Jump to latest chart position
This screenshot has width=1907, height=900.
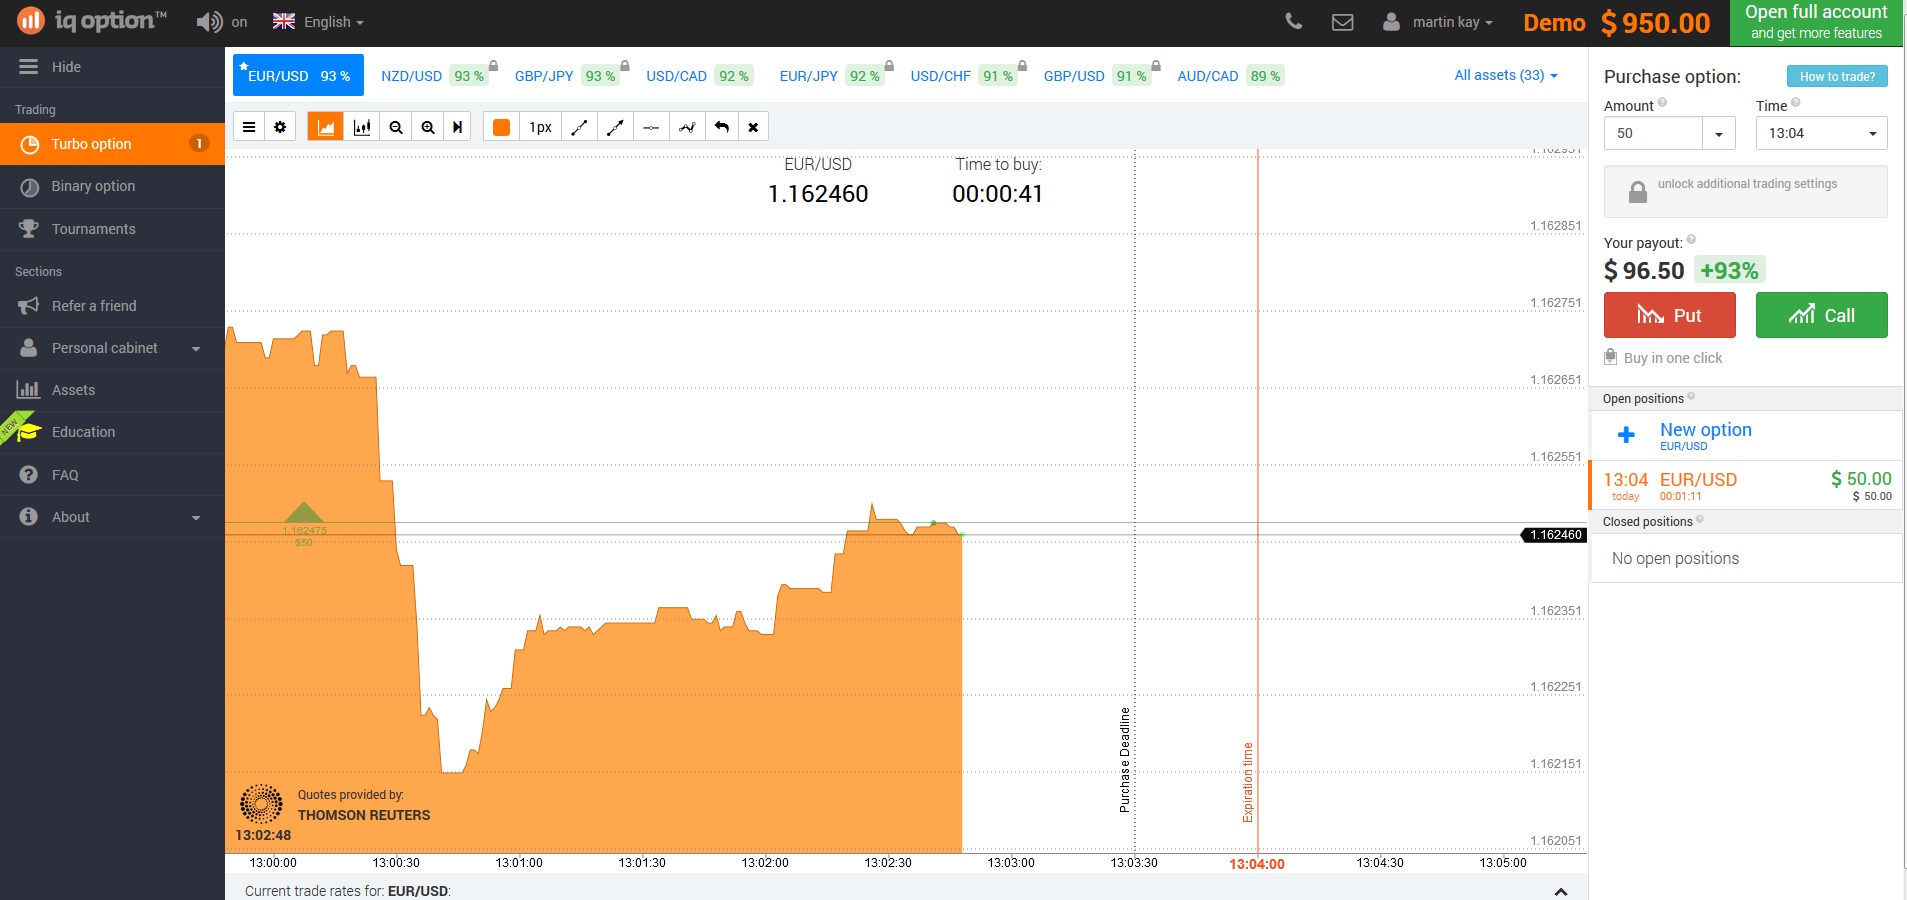pos(457,127)
